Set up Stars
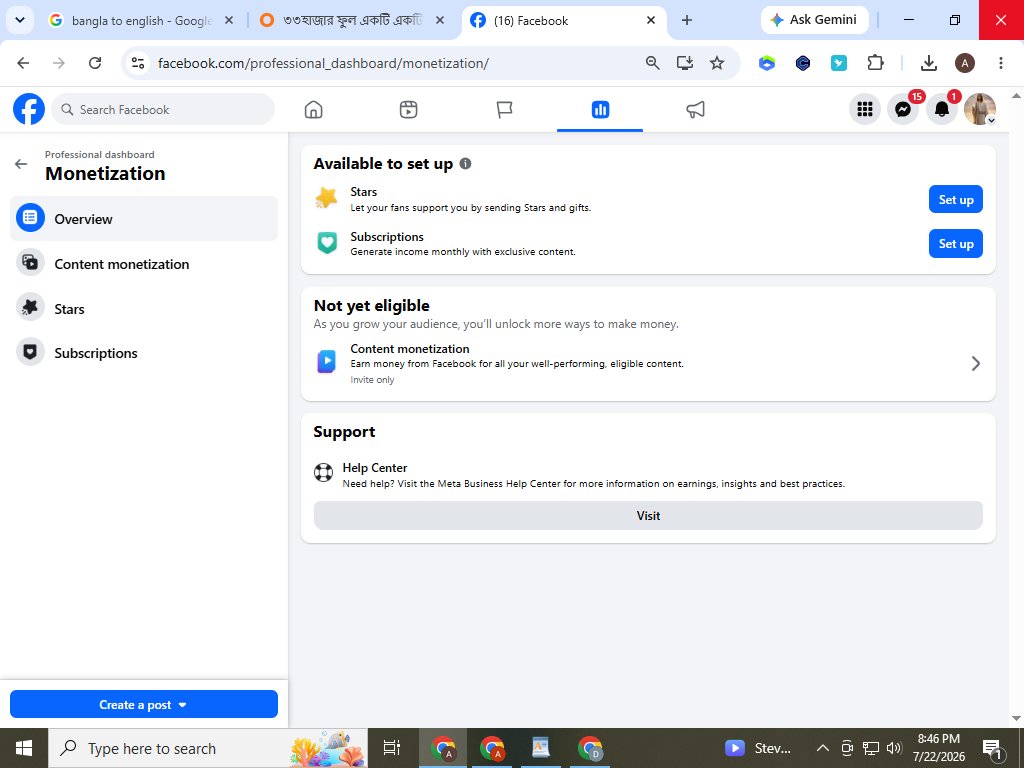 (955, 199)
